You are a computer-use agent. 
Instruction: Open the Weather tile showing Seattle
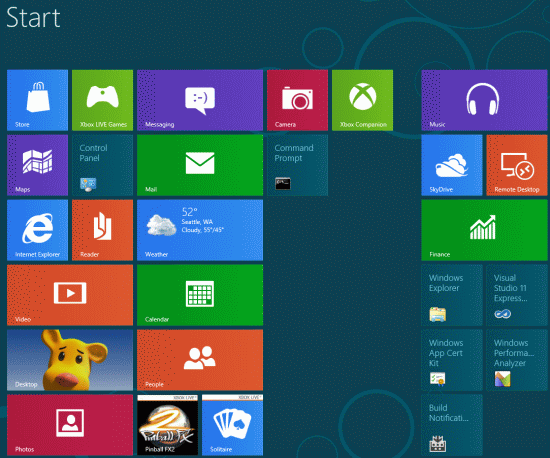click(200, 230)
